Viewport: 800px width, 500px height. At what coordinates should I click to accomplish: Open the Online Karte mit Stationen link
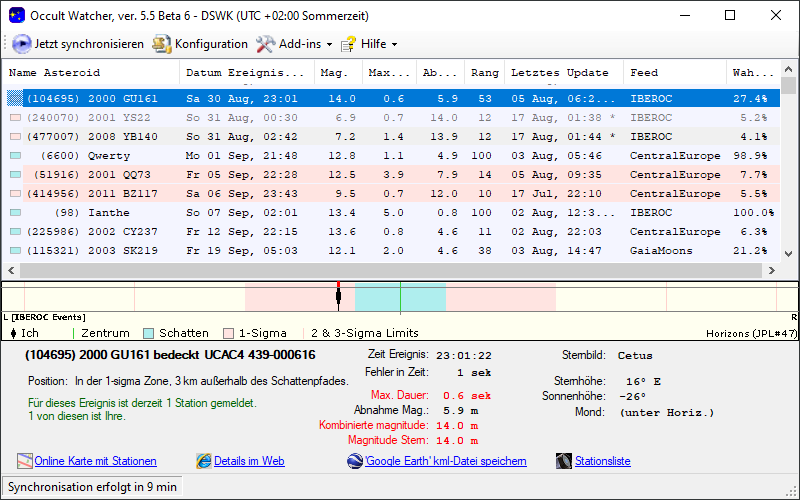[x=95, y=461]
